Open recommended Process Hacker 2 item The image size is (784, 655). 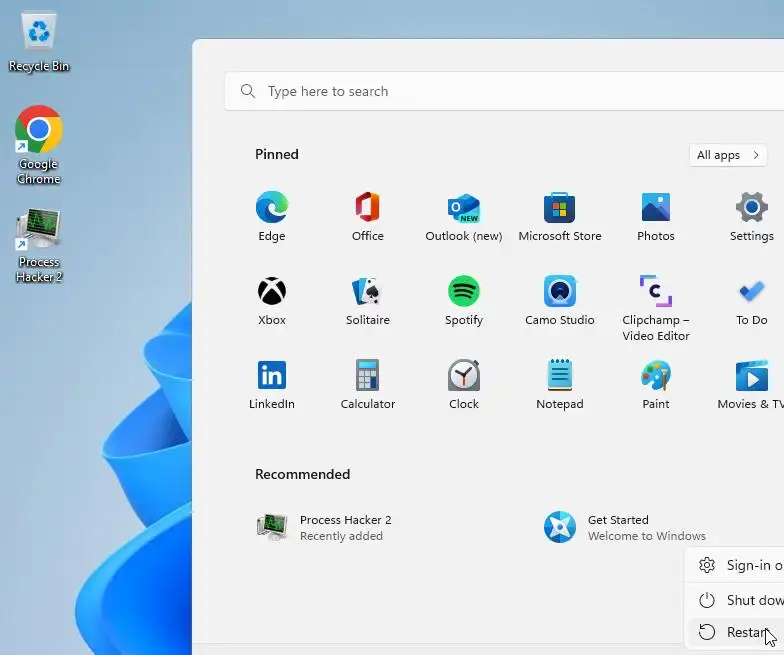pos(325,528)
